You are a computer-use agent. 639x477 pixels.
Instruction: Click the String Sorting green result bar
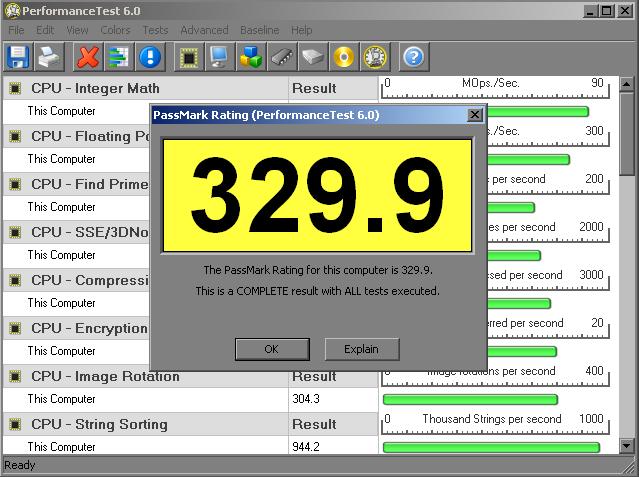coord(491,447)
